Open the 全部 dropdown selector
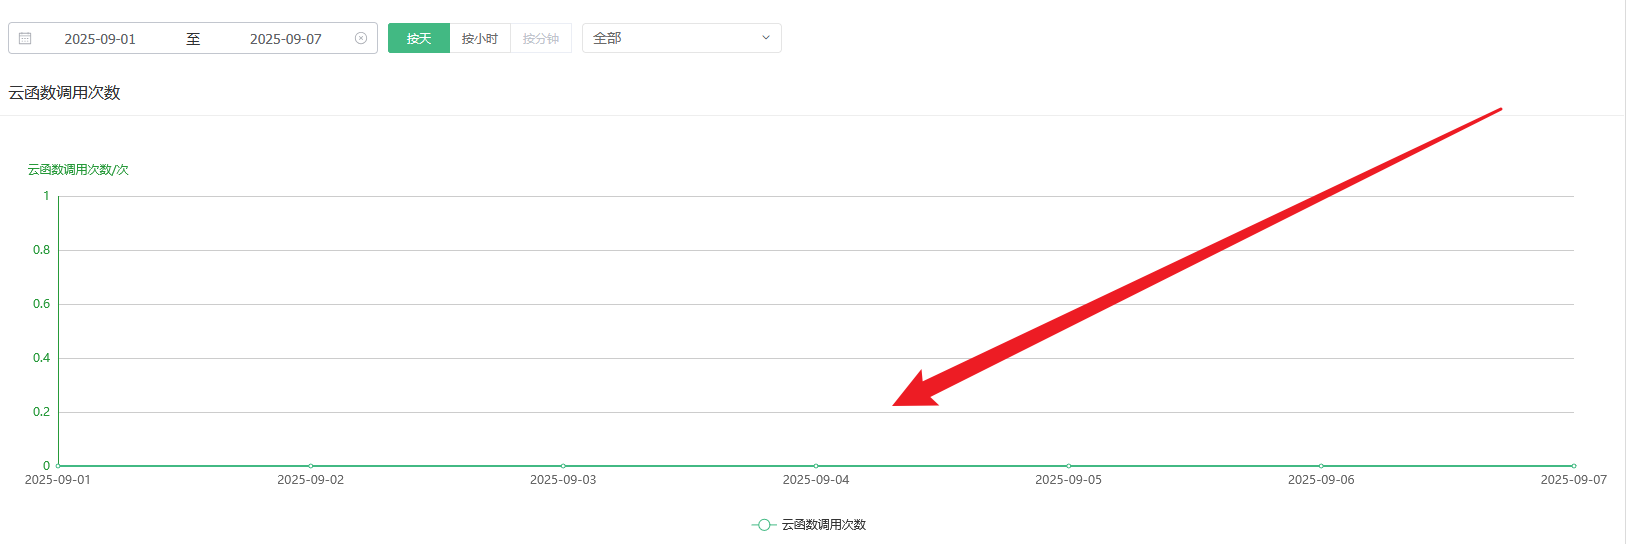 pos(682,38)
